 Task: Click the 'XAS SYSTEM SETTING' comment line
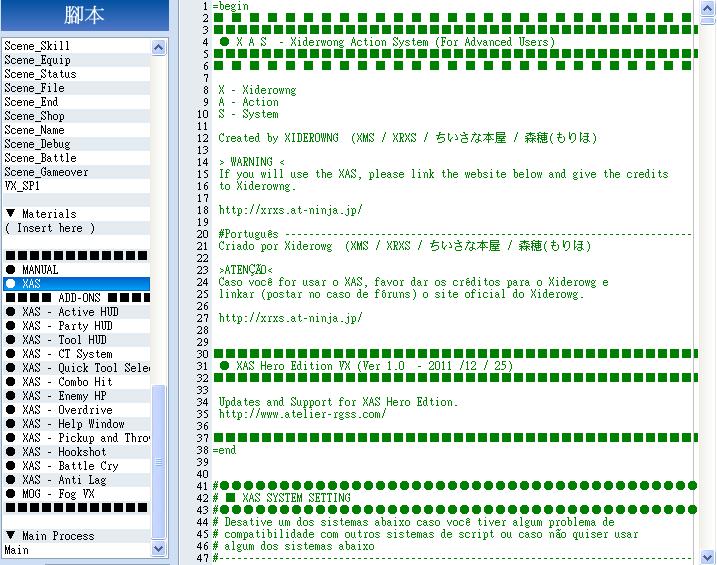click(282, 498)
